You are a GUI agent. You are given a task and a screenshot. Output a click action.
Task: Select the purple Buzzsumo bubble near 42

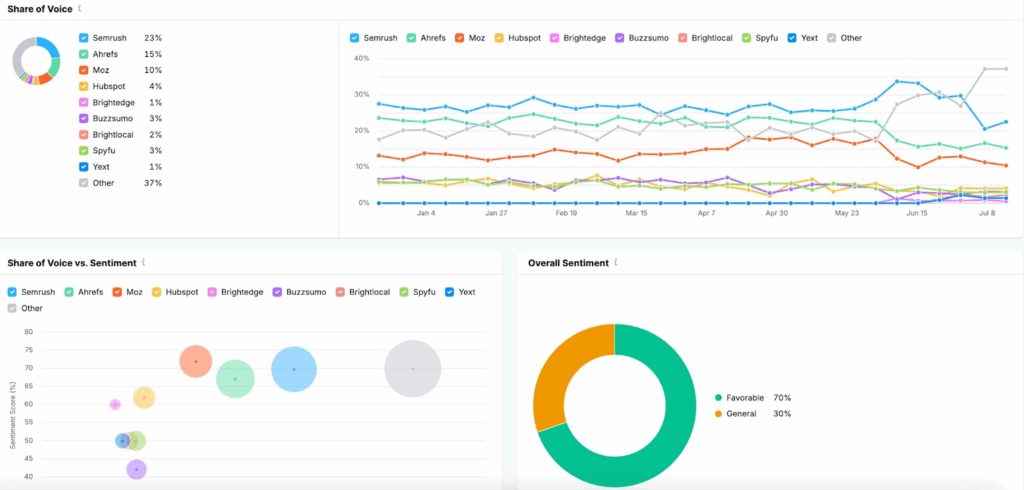point(137,469)
